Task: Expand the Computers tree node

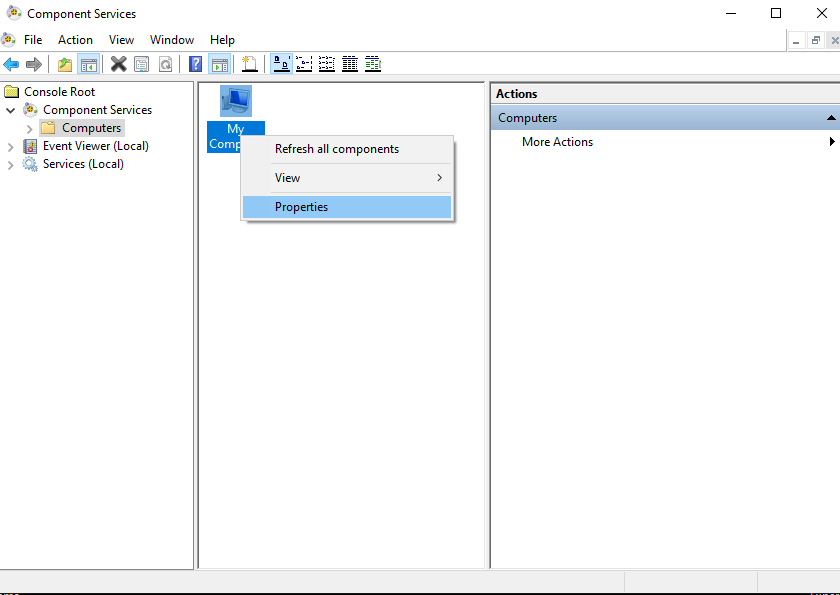Action: (x=29, y=128)
